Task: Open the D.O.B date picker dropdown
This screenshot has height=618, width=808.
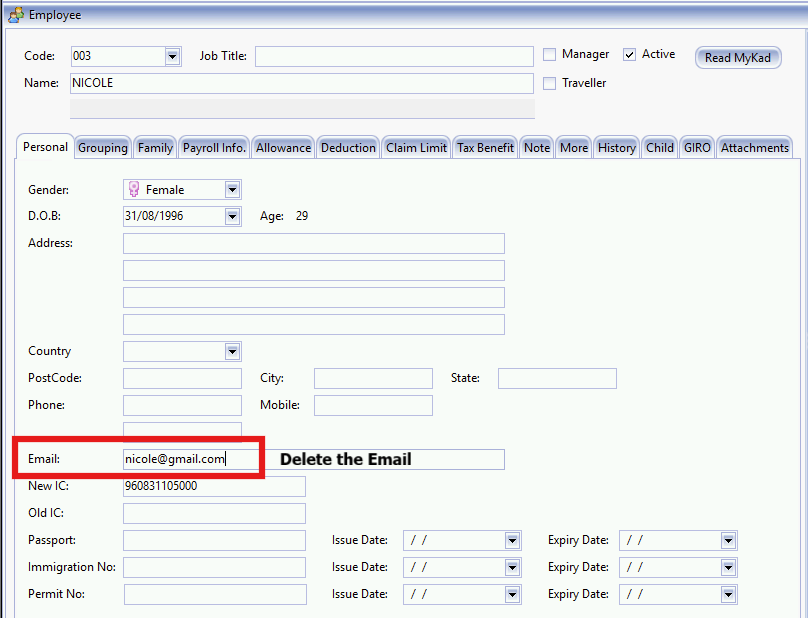Action: 232,216
